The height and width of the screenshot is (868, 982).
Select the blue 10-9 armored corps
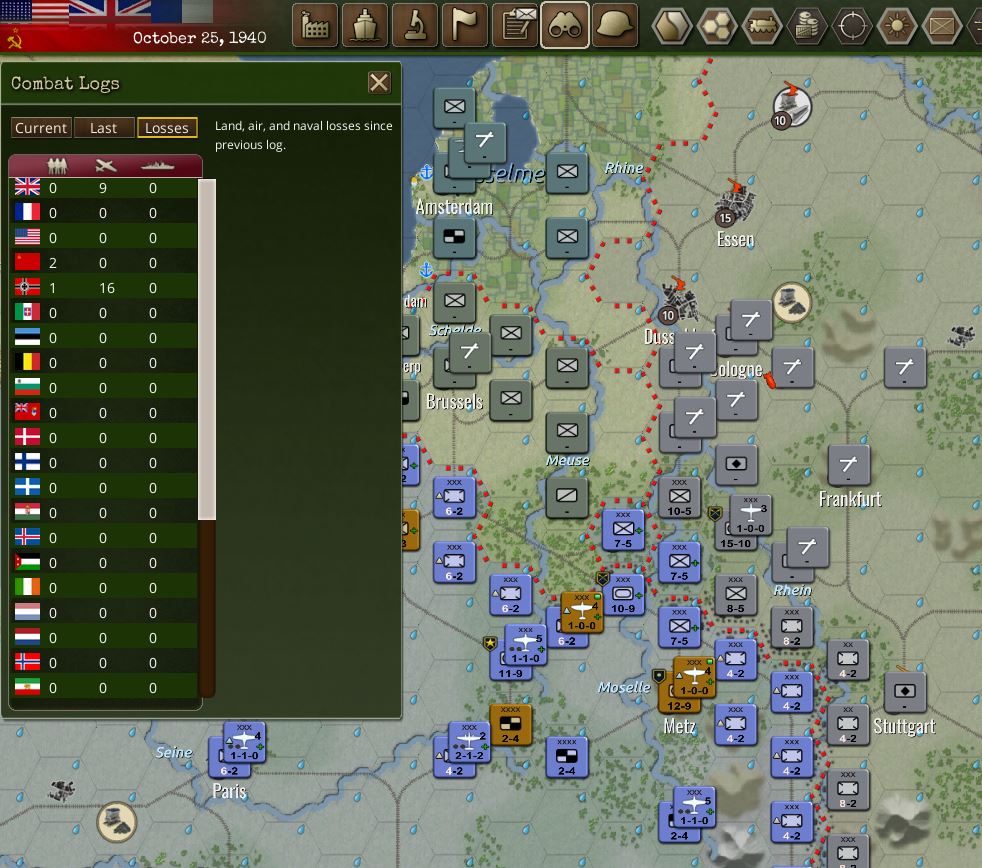click(623, 595)
